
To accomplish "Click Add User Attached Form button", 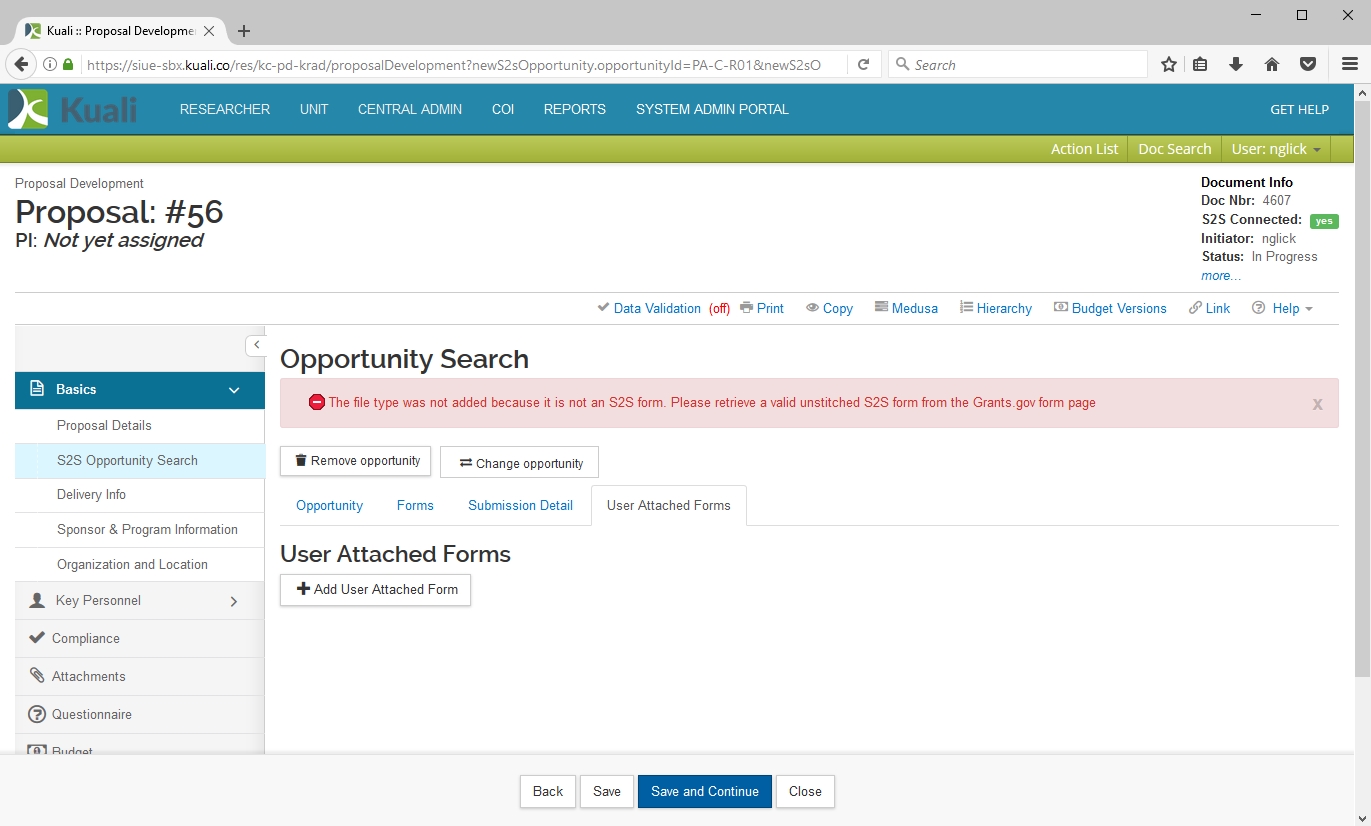I will pos(375,590).
